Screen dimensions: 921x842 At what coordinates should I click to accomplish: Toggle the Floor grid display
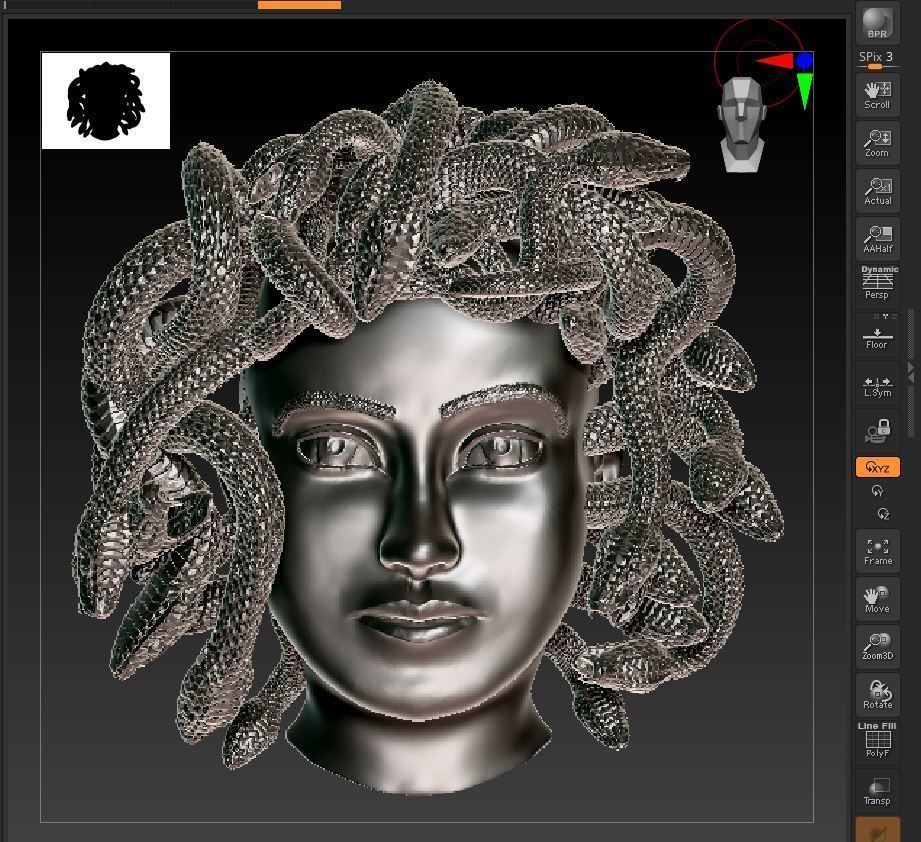(x=876, y=333)
